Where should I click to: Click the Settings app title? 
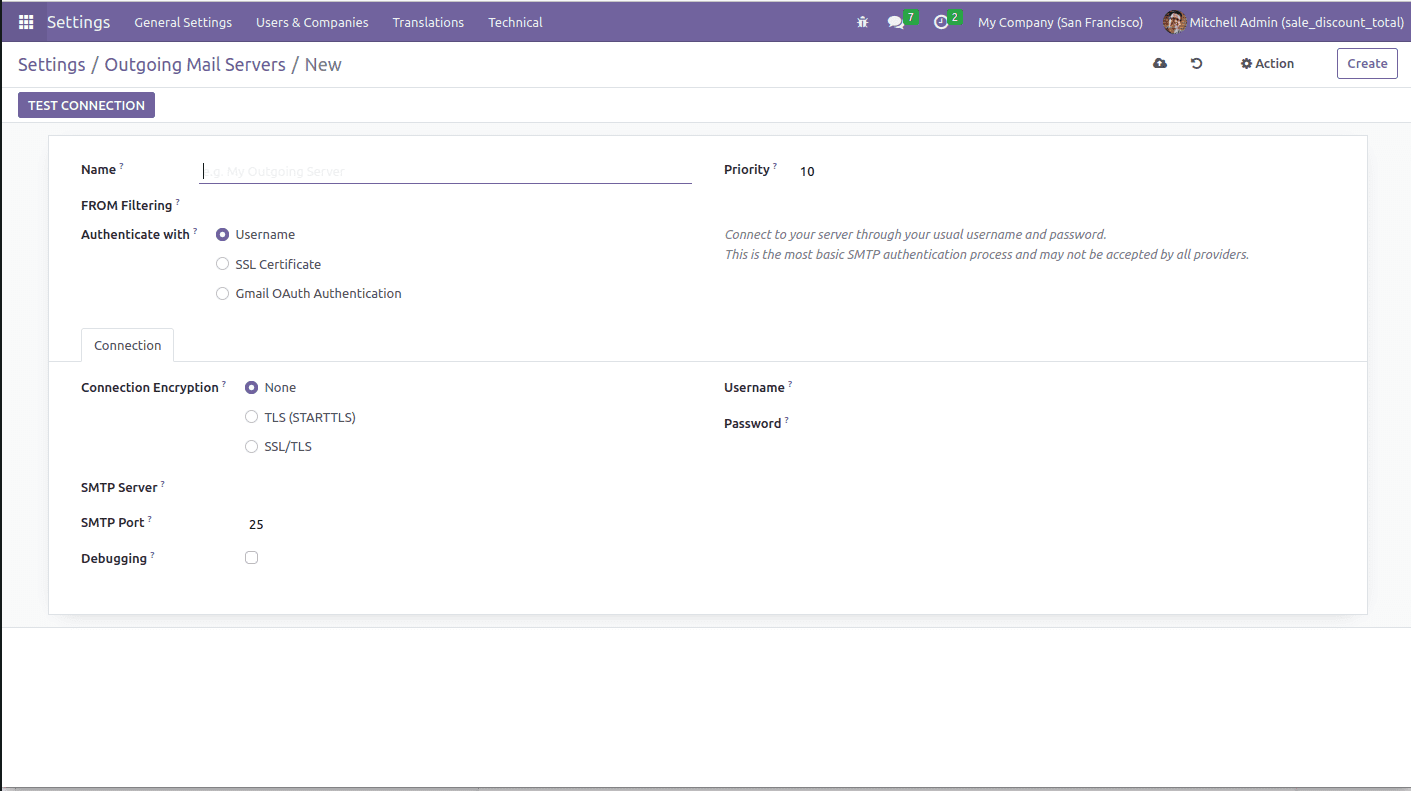pyautogui.click(x=78, y=22)
